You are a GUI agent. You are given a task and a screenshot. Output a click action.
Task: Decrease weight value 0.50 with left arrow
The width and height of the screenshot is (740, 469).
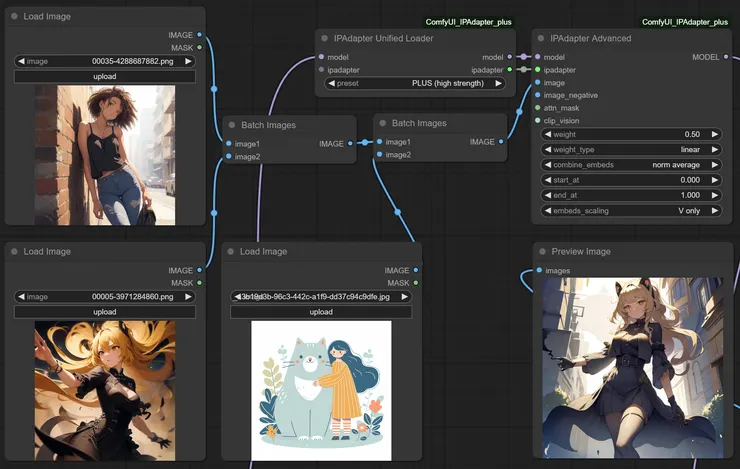pyautogui.click(x=547, y=134)
